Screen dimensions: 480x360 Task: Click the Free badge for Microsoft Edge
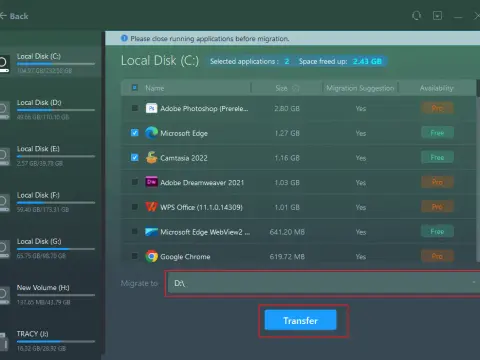click(437, 133)
